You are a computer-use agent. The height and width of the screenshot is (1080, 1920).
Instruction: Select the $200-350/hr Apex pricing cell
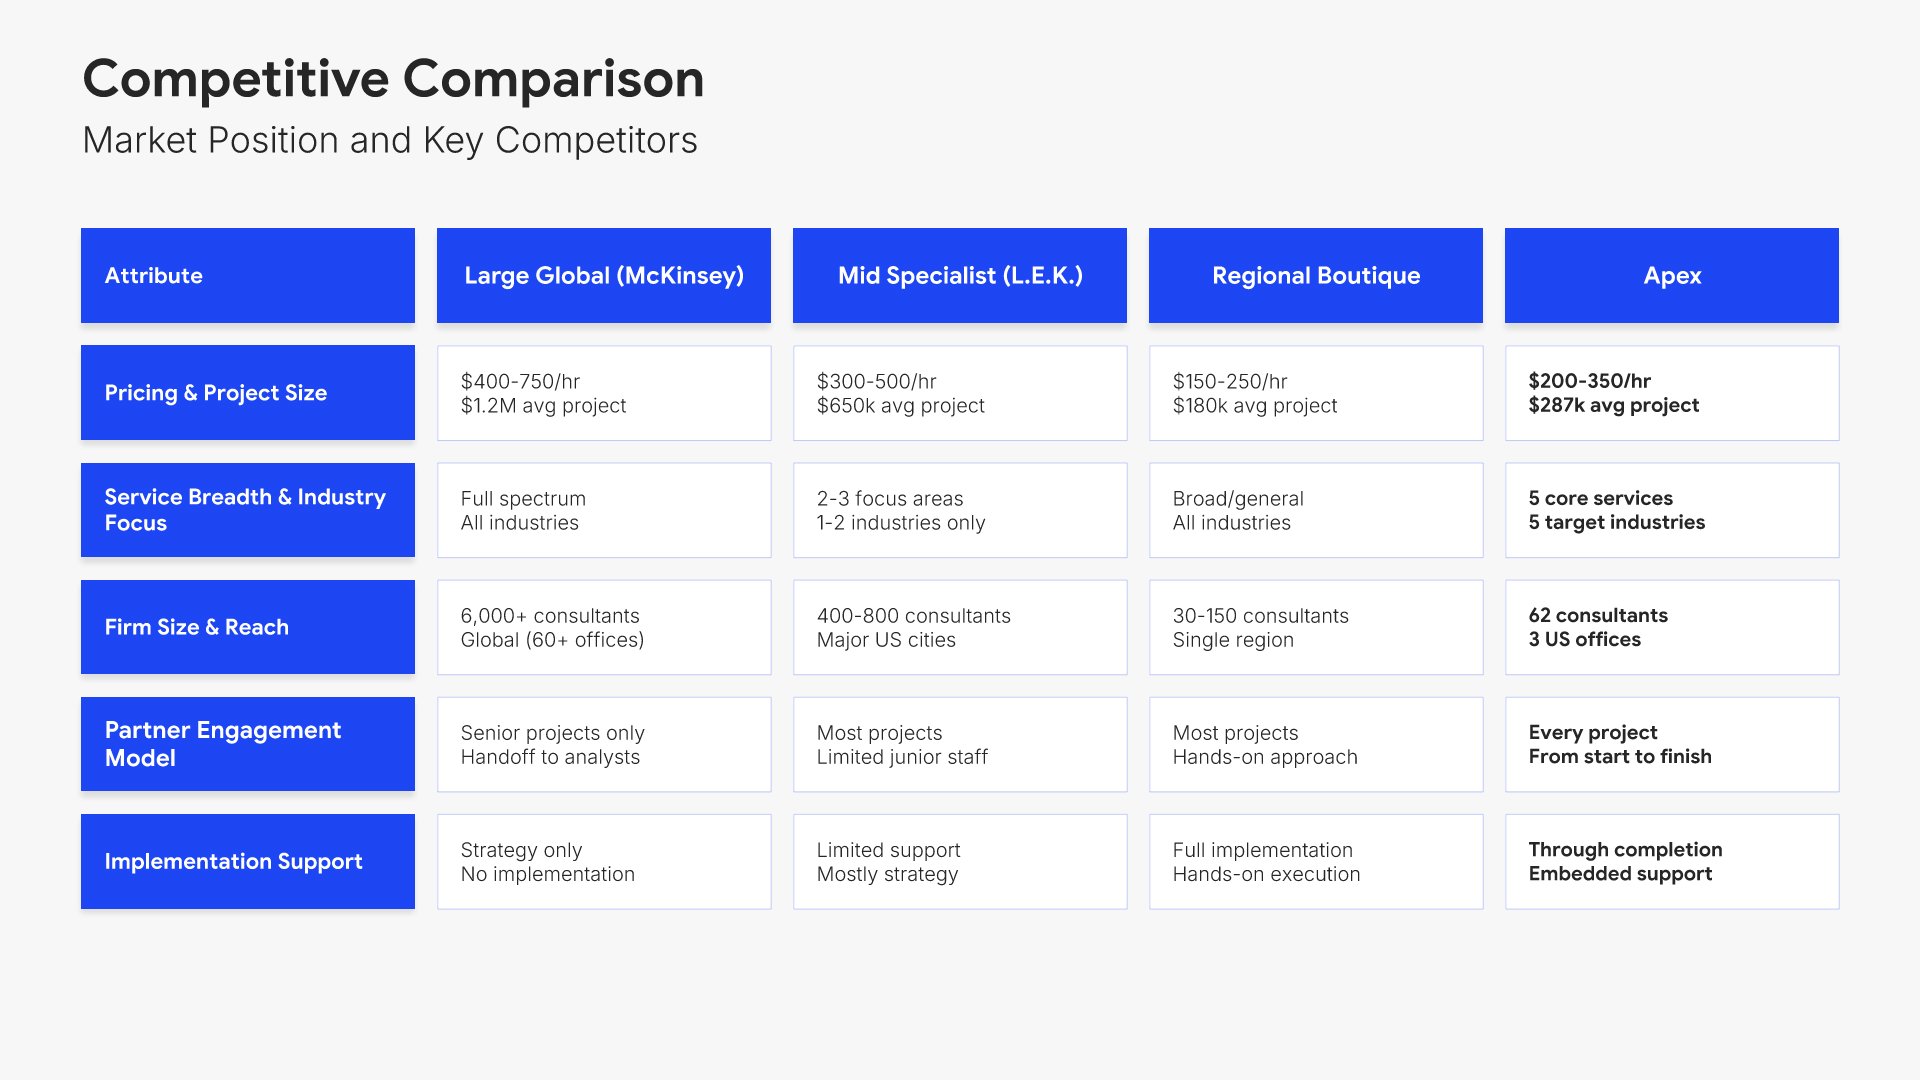(x=1671, y=393)
